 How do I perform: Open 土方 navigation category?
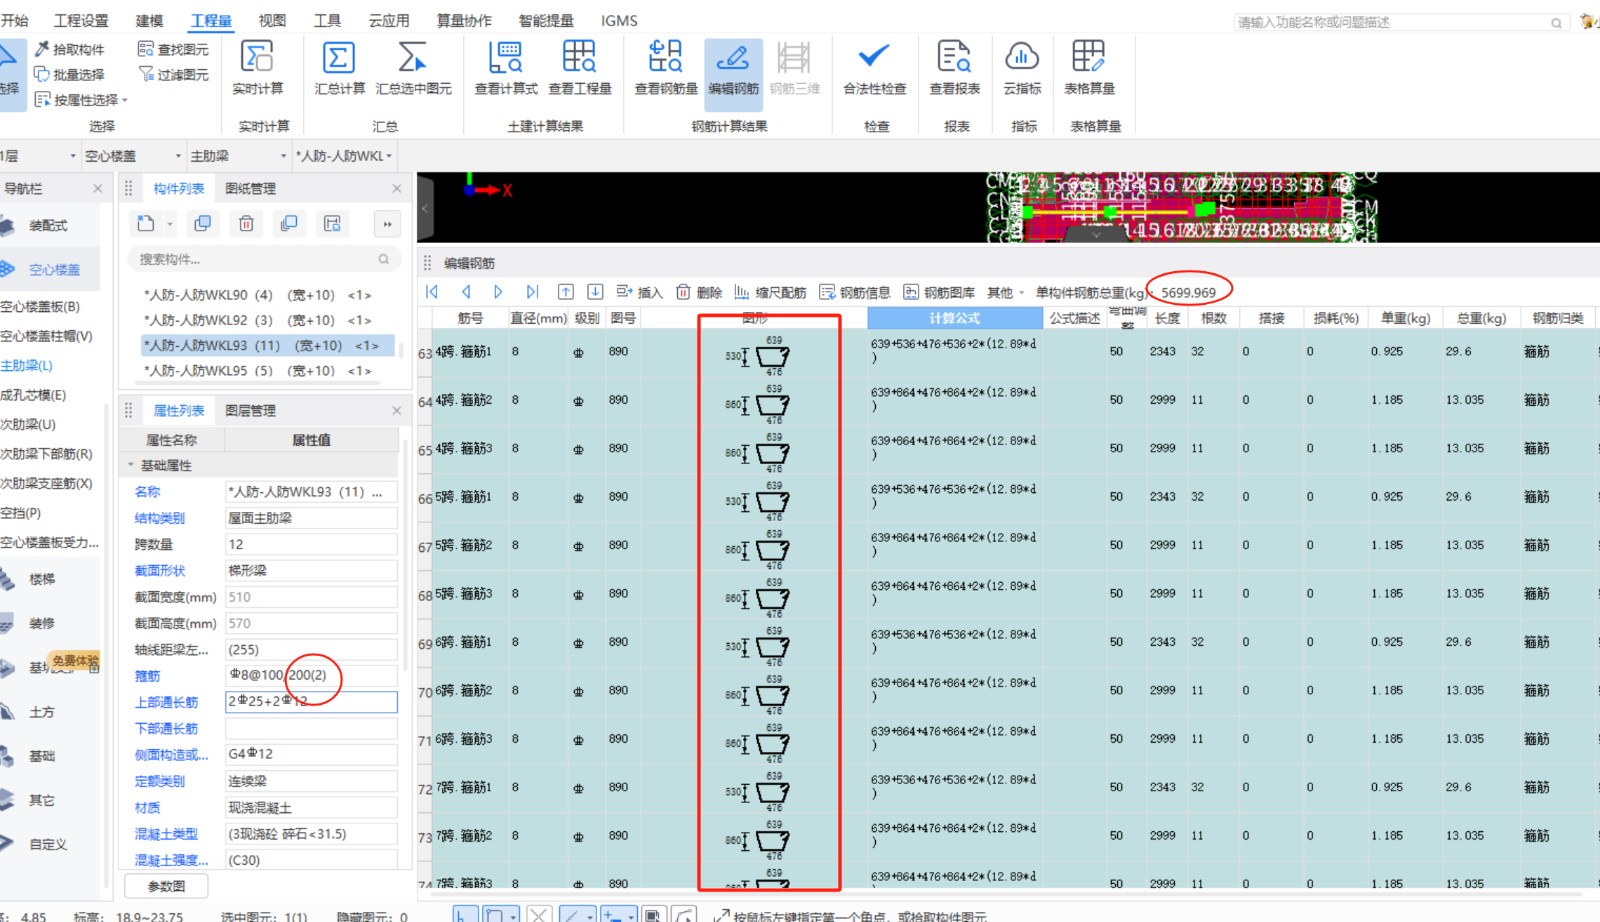coord(42,712)
